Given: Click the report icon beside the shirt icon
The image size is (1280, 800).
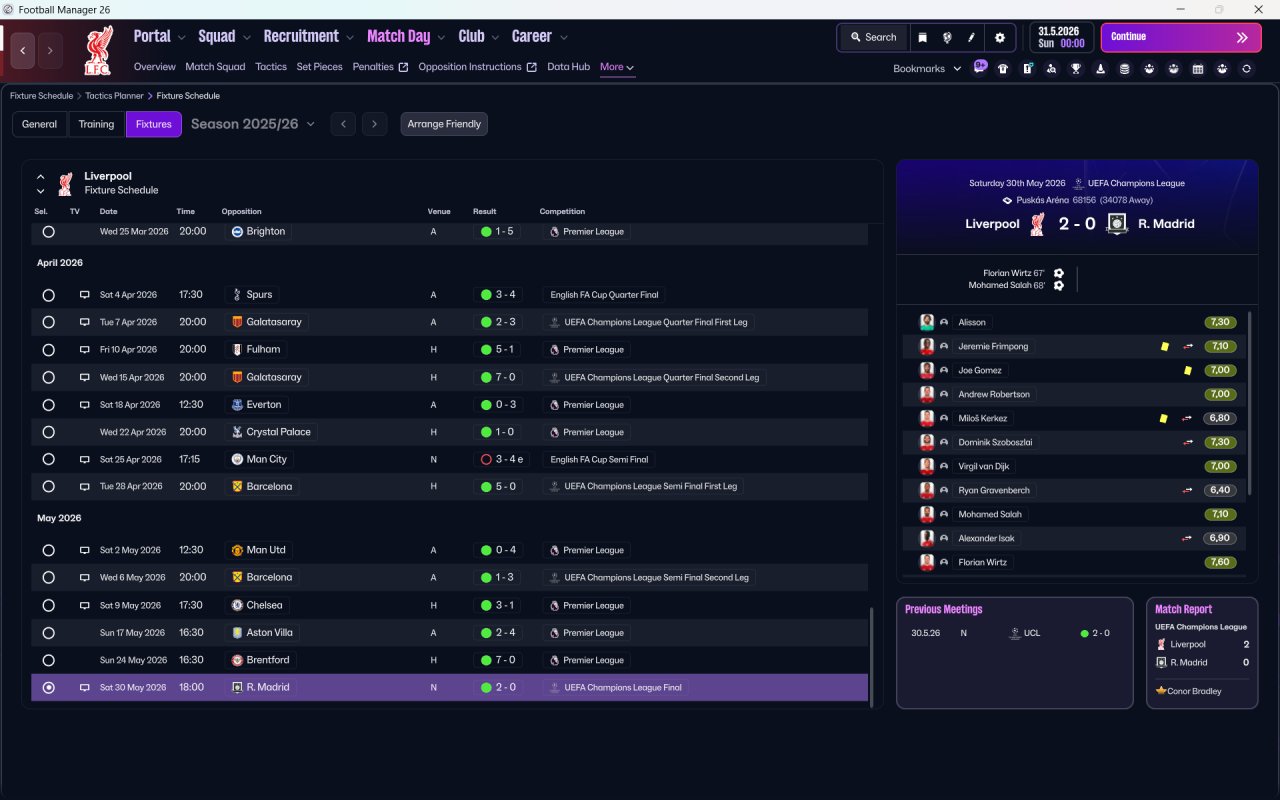Looking at the screenshot, I should coord(1028,69).
